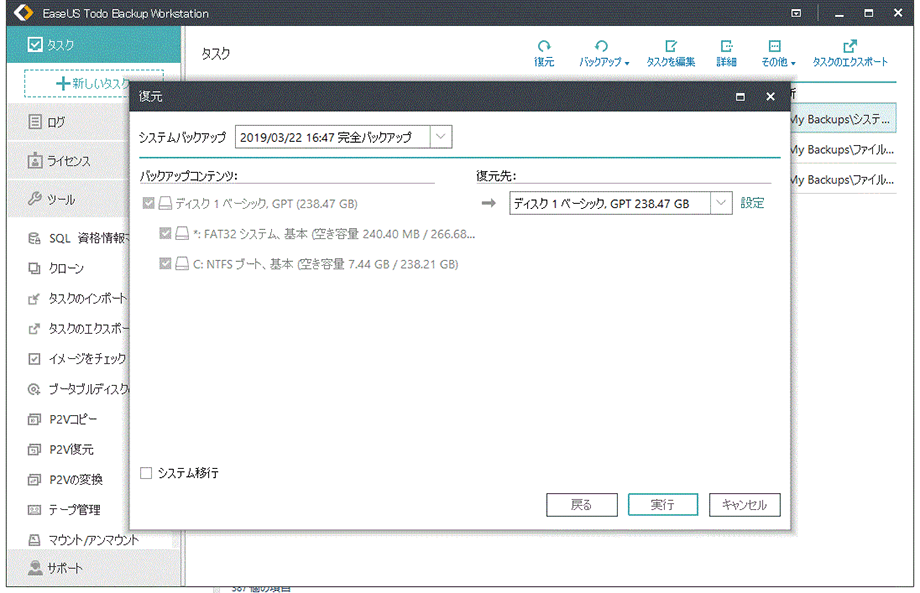This screenshot has width=920, height=593.
Task: Click the 復元 restore toolbar icon
Action: [x=544, y=53]
